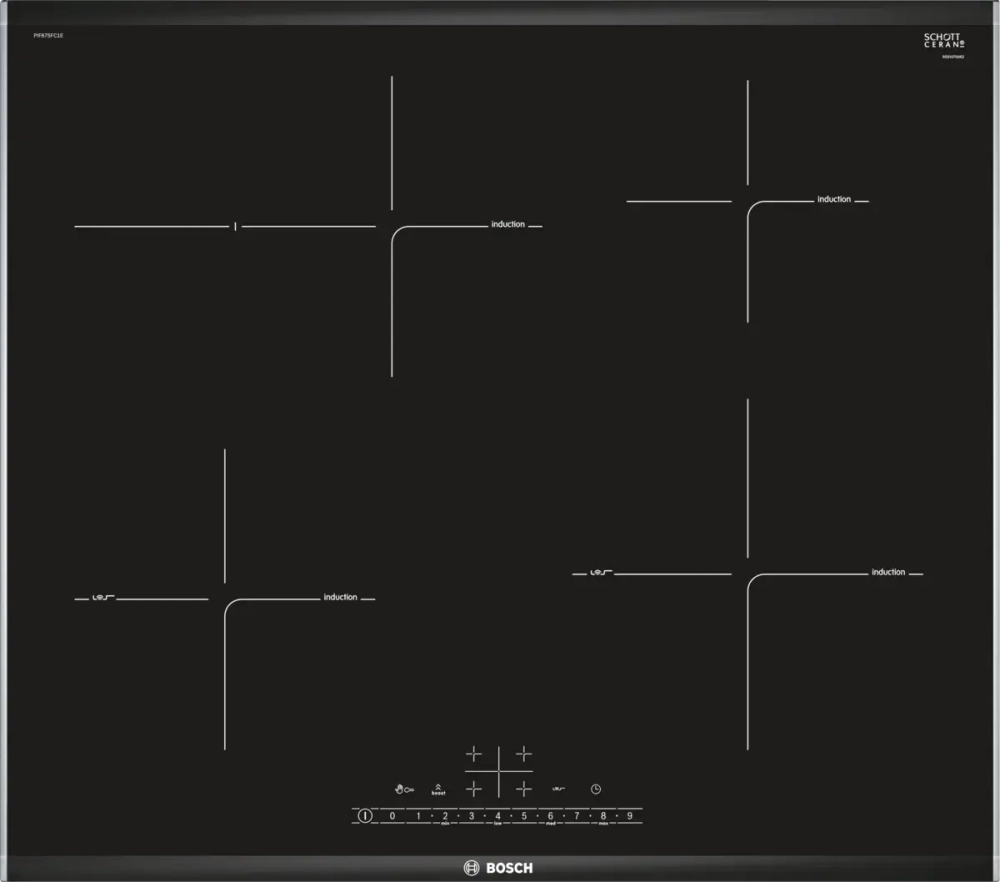Click the frying sensor mark on the bottom-right zone

[601, 573]
